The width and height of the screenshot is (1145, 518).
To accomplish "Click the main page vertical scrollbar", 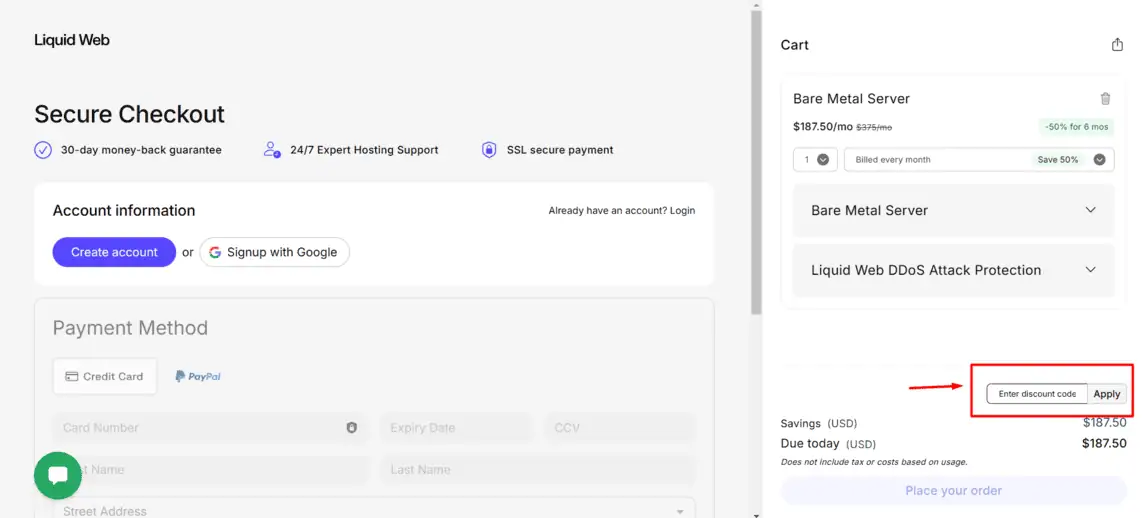I will click(757, 161).
